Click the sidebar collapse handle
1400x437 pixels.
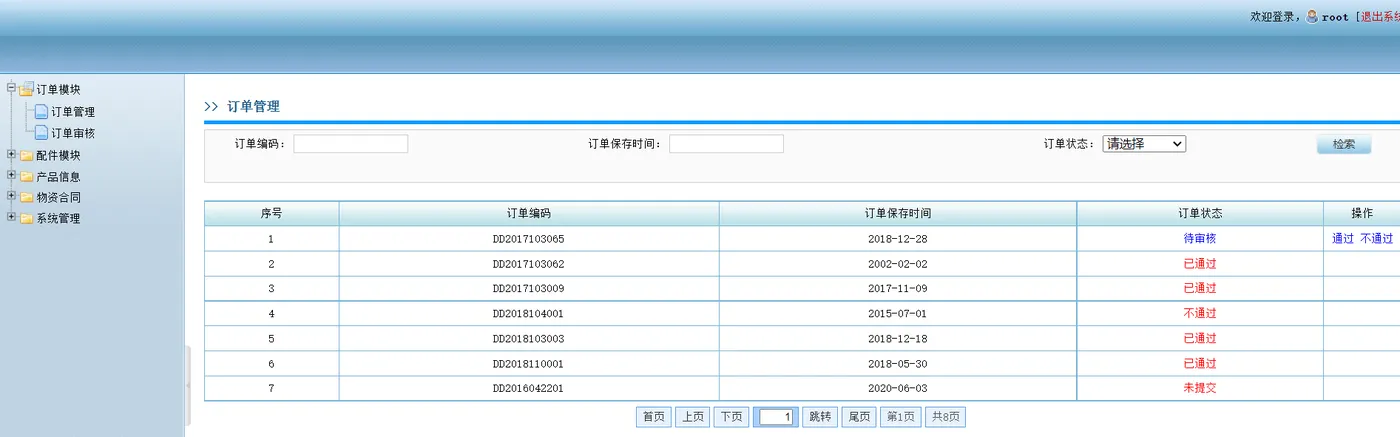187,386
